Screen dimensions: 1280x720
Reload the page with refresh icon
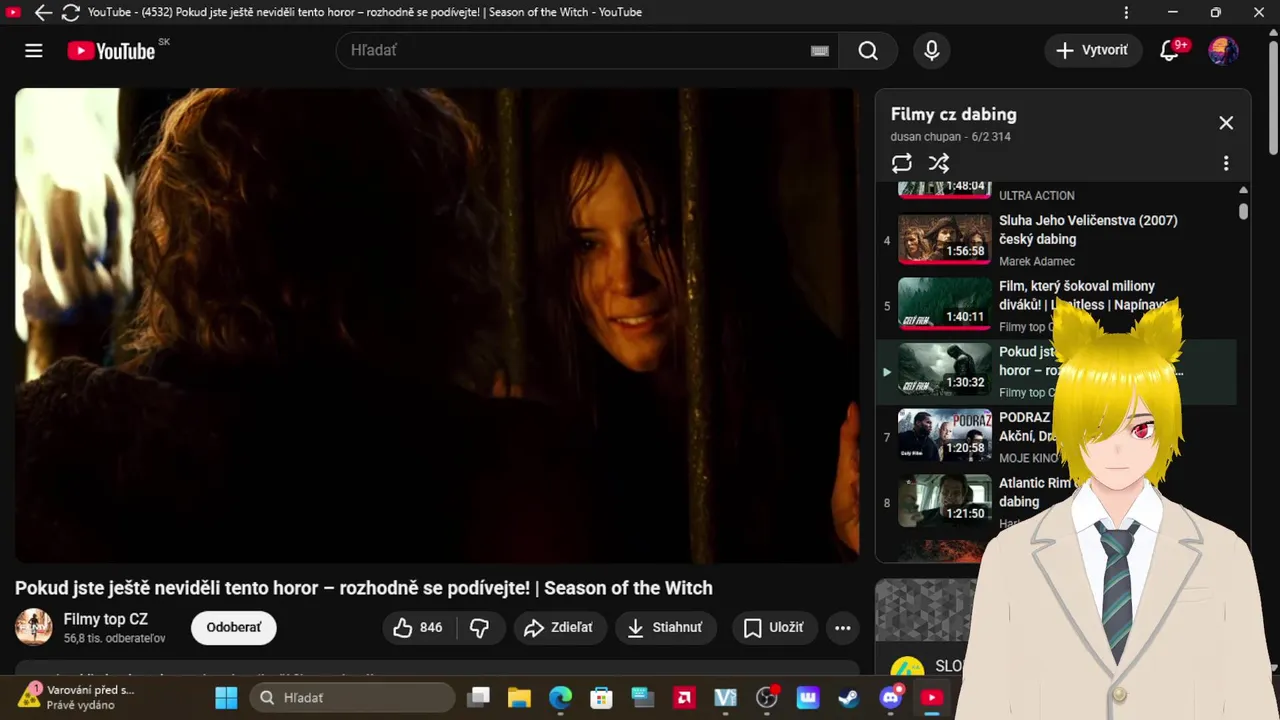click(71, 13)
